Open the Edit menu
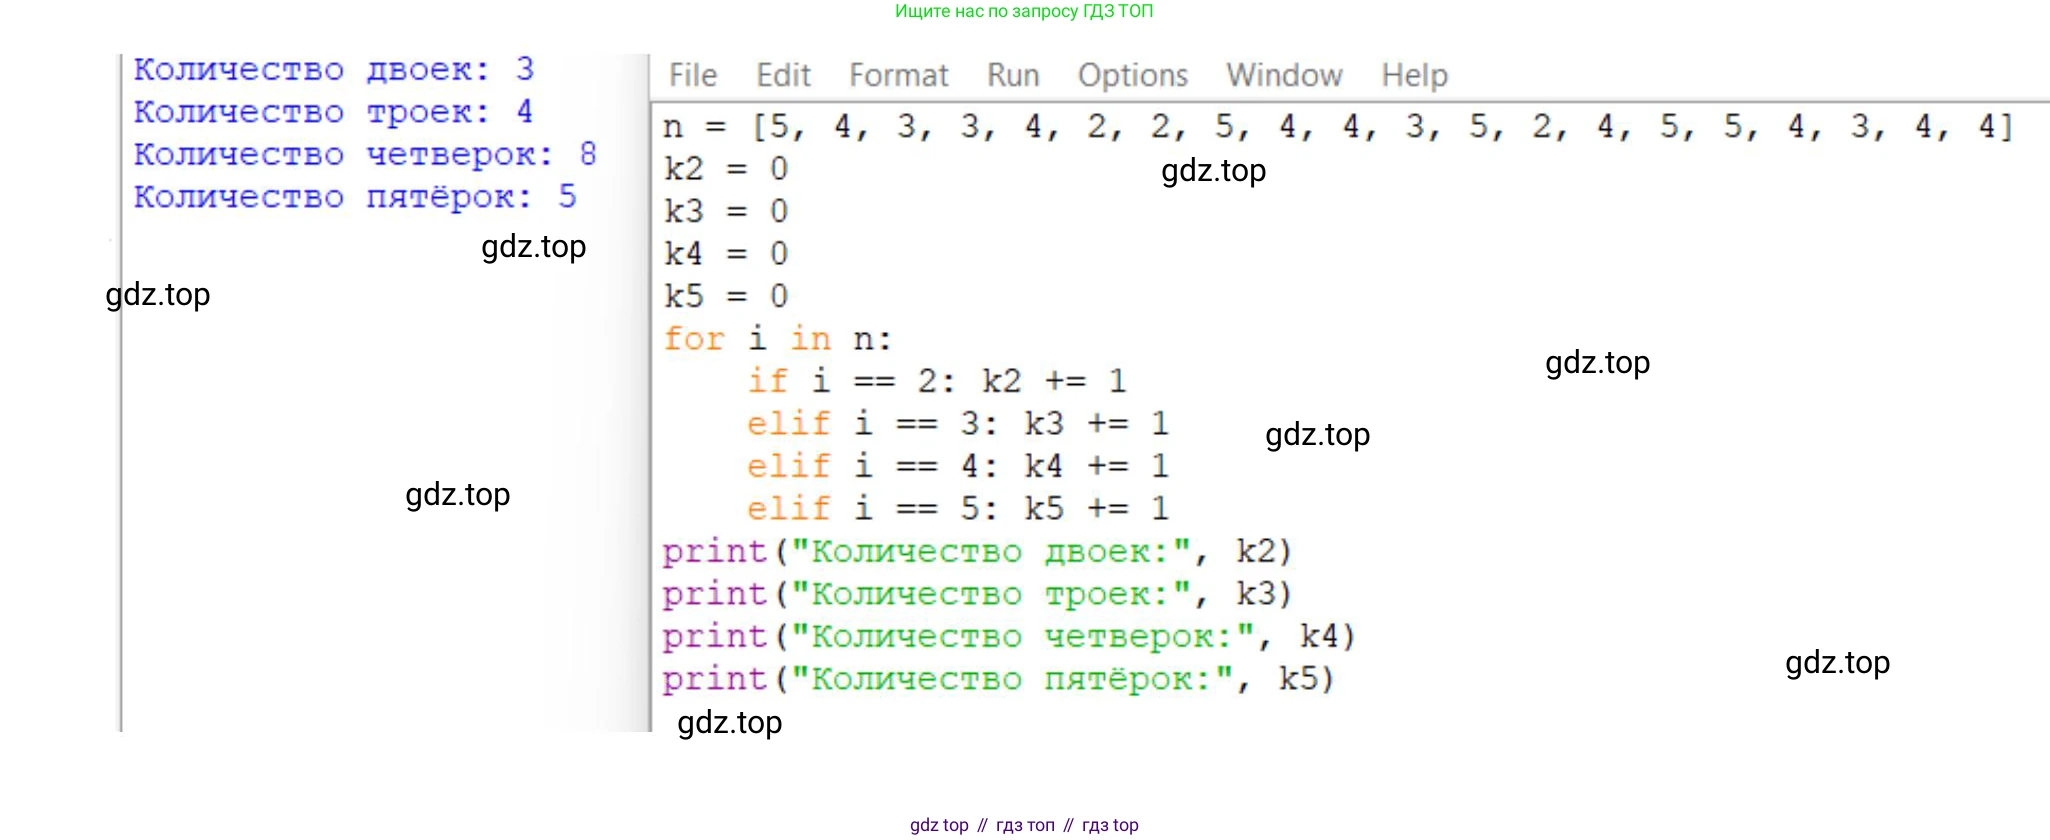Image resolution: width=2050 pixels, height=840 pixels. 783,75
